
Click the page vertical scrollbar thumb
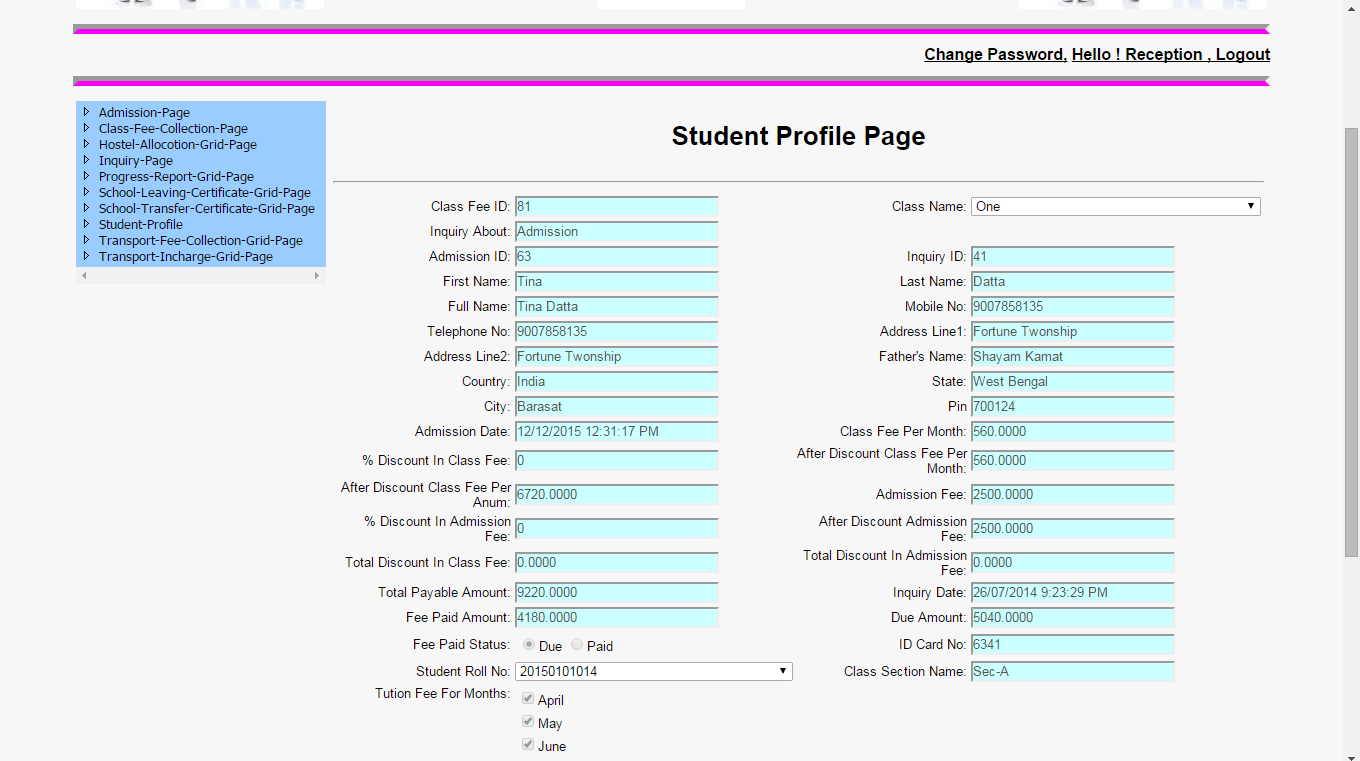[1351, 342]
